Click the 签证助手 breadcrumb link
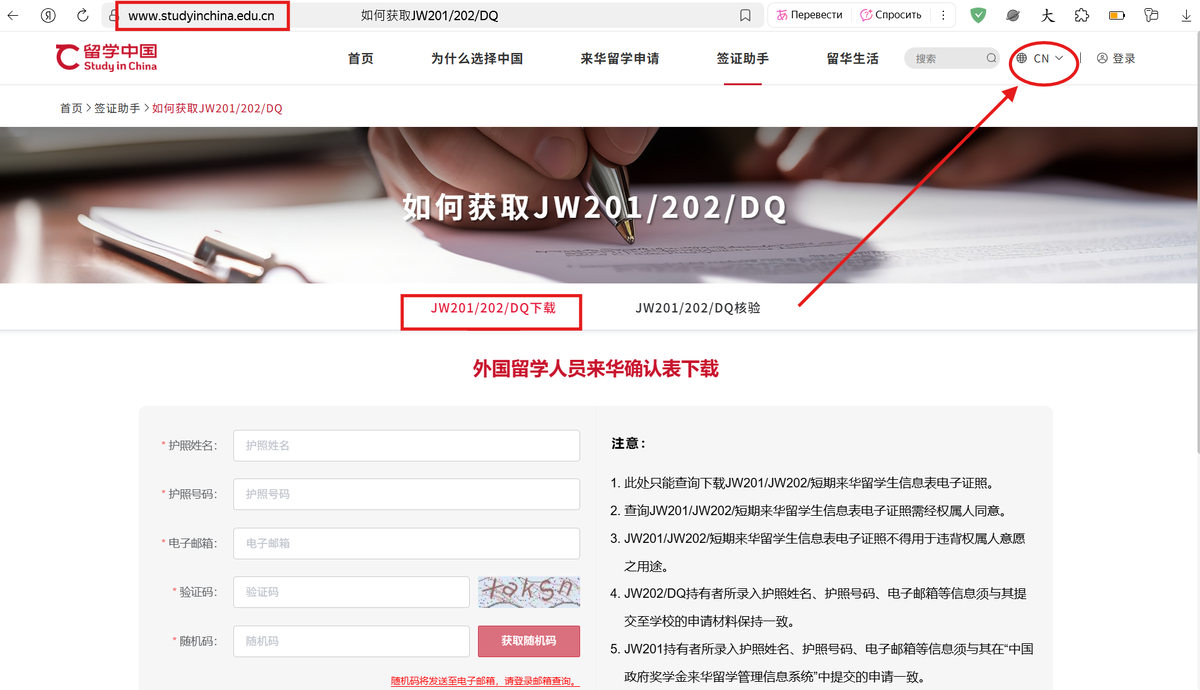Image resolution: width=1200 pixels, height=690 pixels. pyautogui.click(x=118, y=108)
